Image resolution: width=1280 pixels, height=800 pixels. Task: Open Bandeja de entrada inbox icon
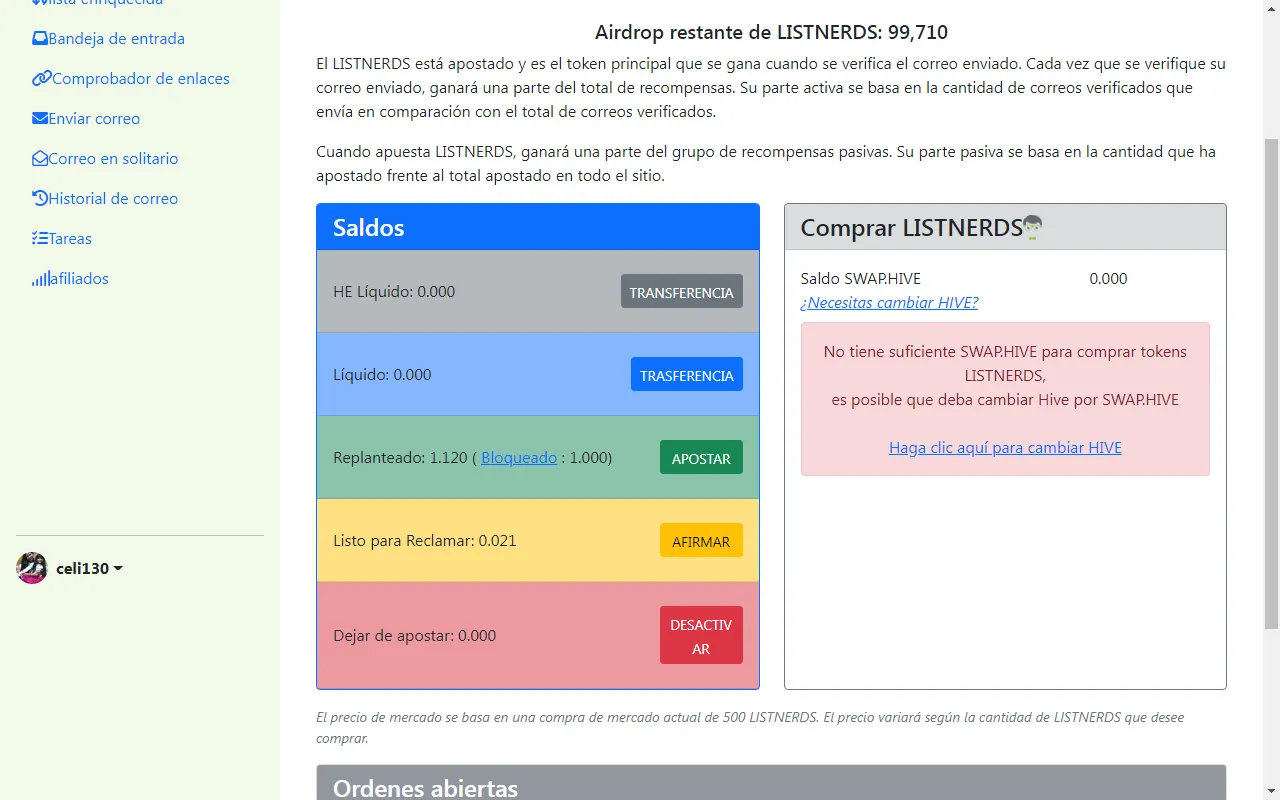[x=40, y=39]
